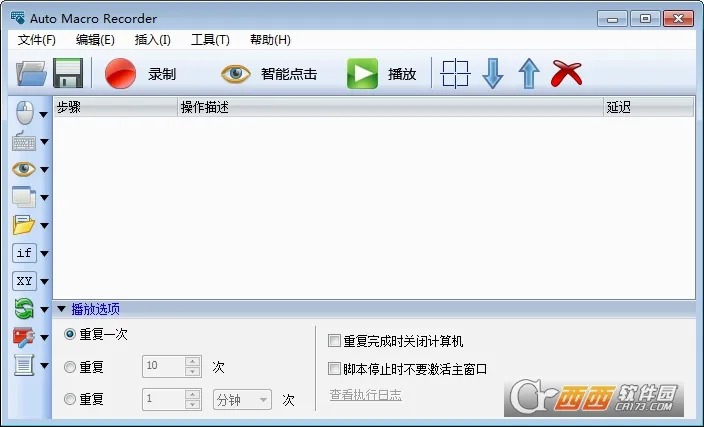Expand loop action dropdown arrow
The height and width of the screenshot is (427, 704).
(44, 309)
